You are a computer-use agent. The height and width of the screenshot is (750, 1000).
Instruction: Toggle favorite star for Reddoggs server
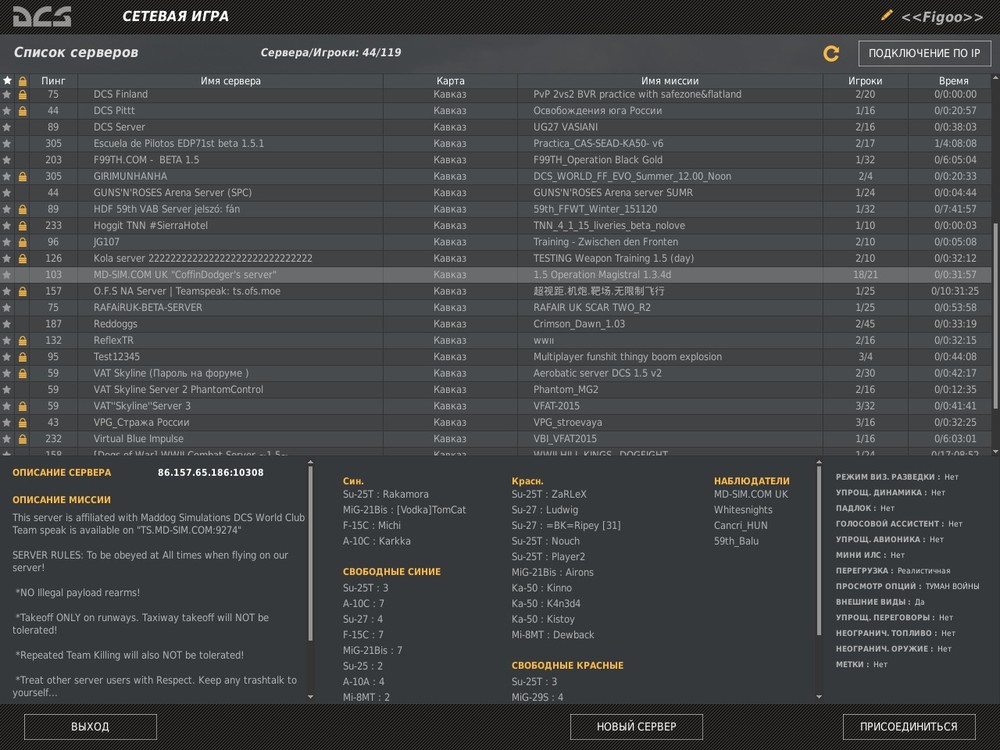click(7, 324)
